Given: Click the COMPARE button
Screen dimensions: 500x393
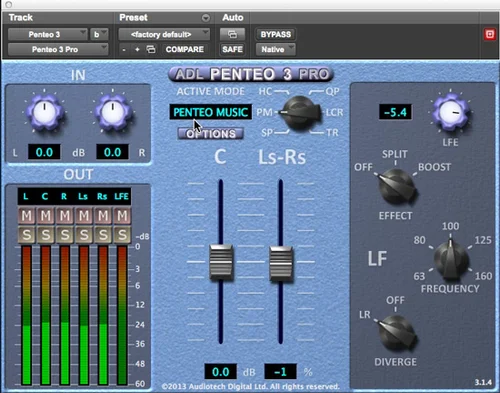Looking at the screenshot, I should (x=185, y=49).
